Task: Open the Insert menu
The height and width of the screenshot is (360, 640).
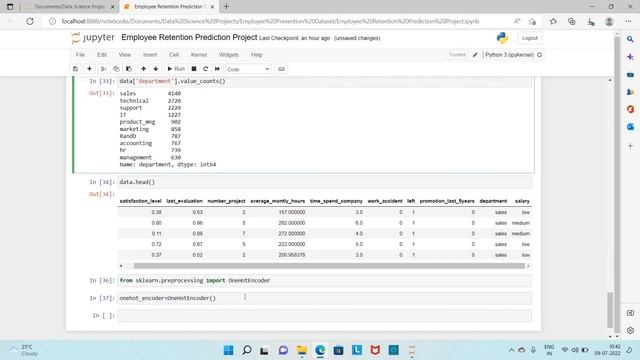Action: click(150, 55)
